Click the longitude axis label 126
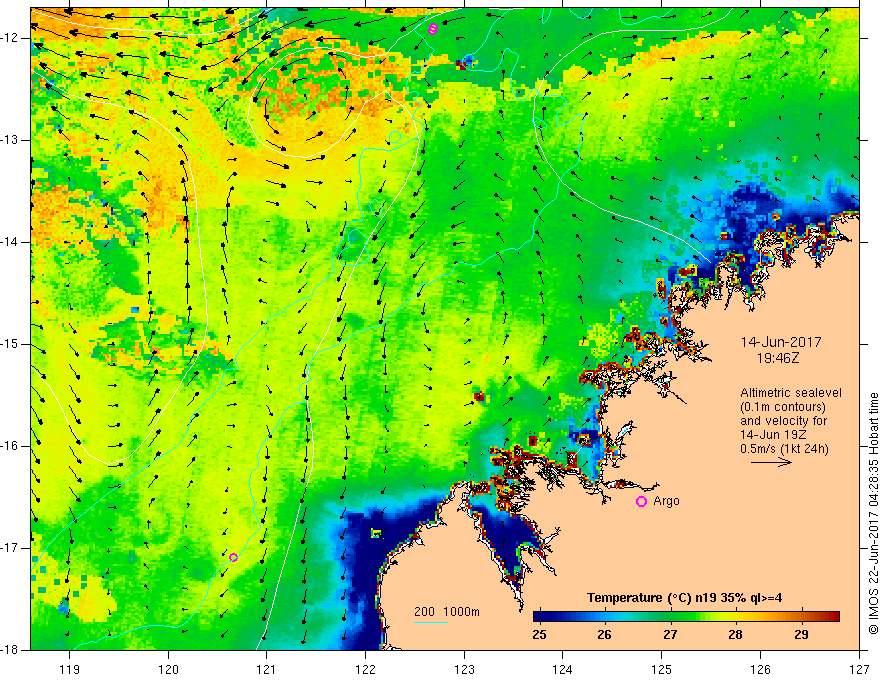The image size is (880, 680). (x=760, y=669)
